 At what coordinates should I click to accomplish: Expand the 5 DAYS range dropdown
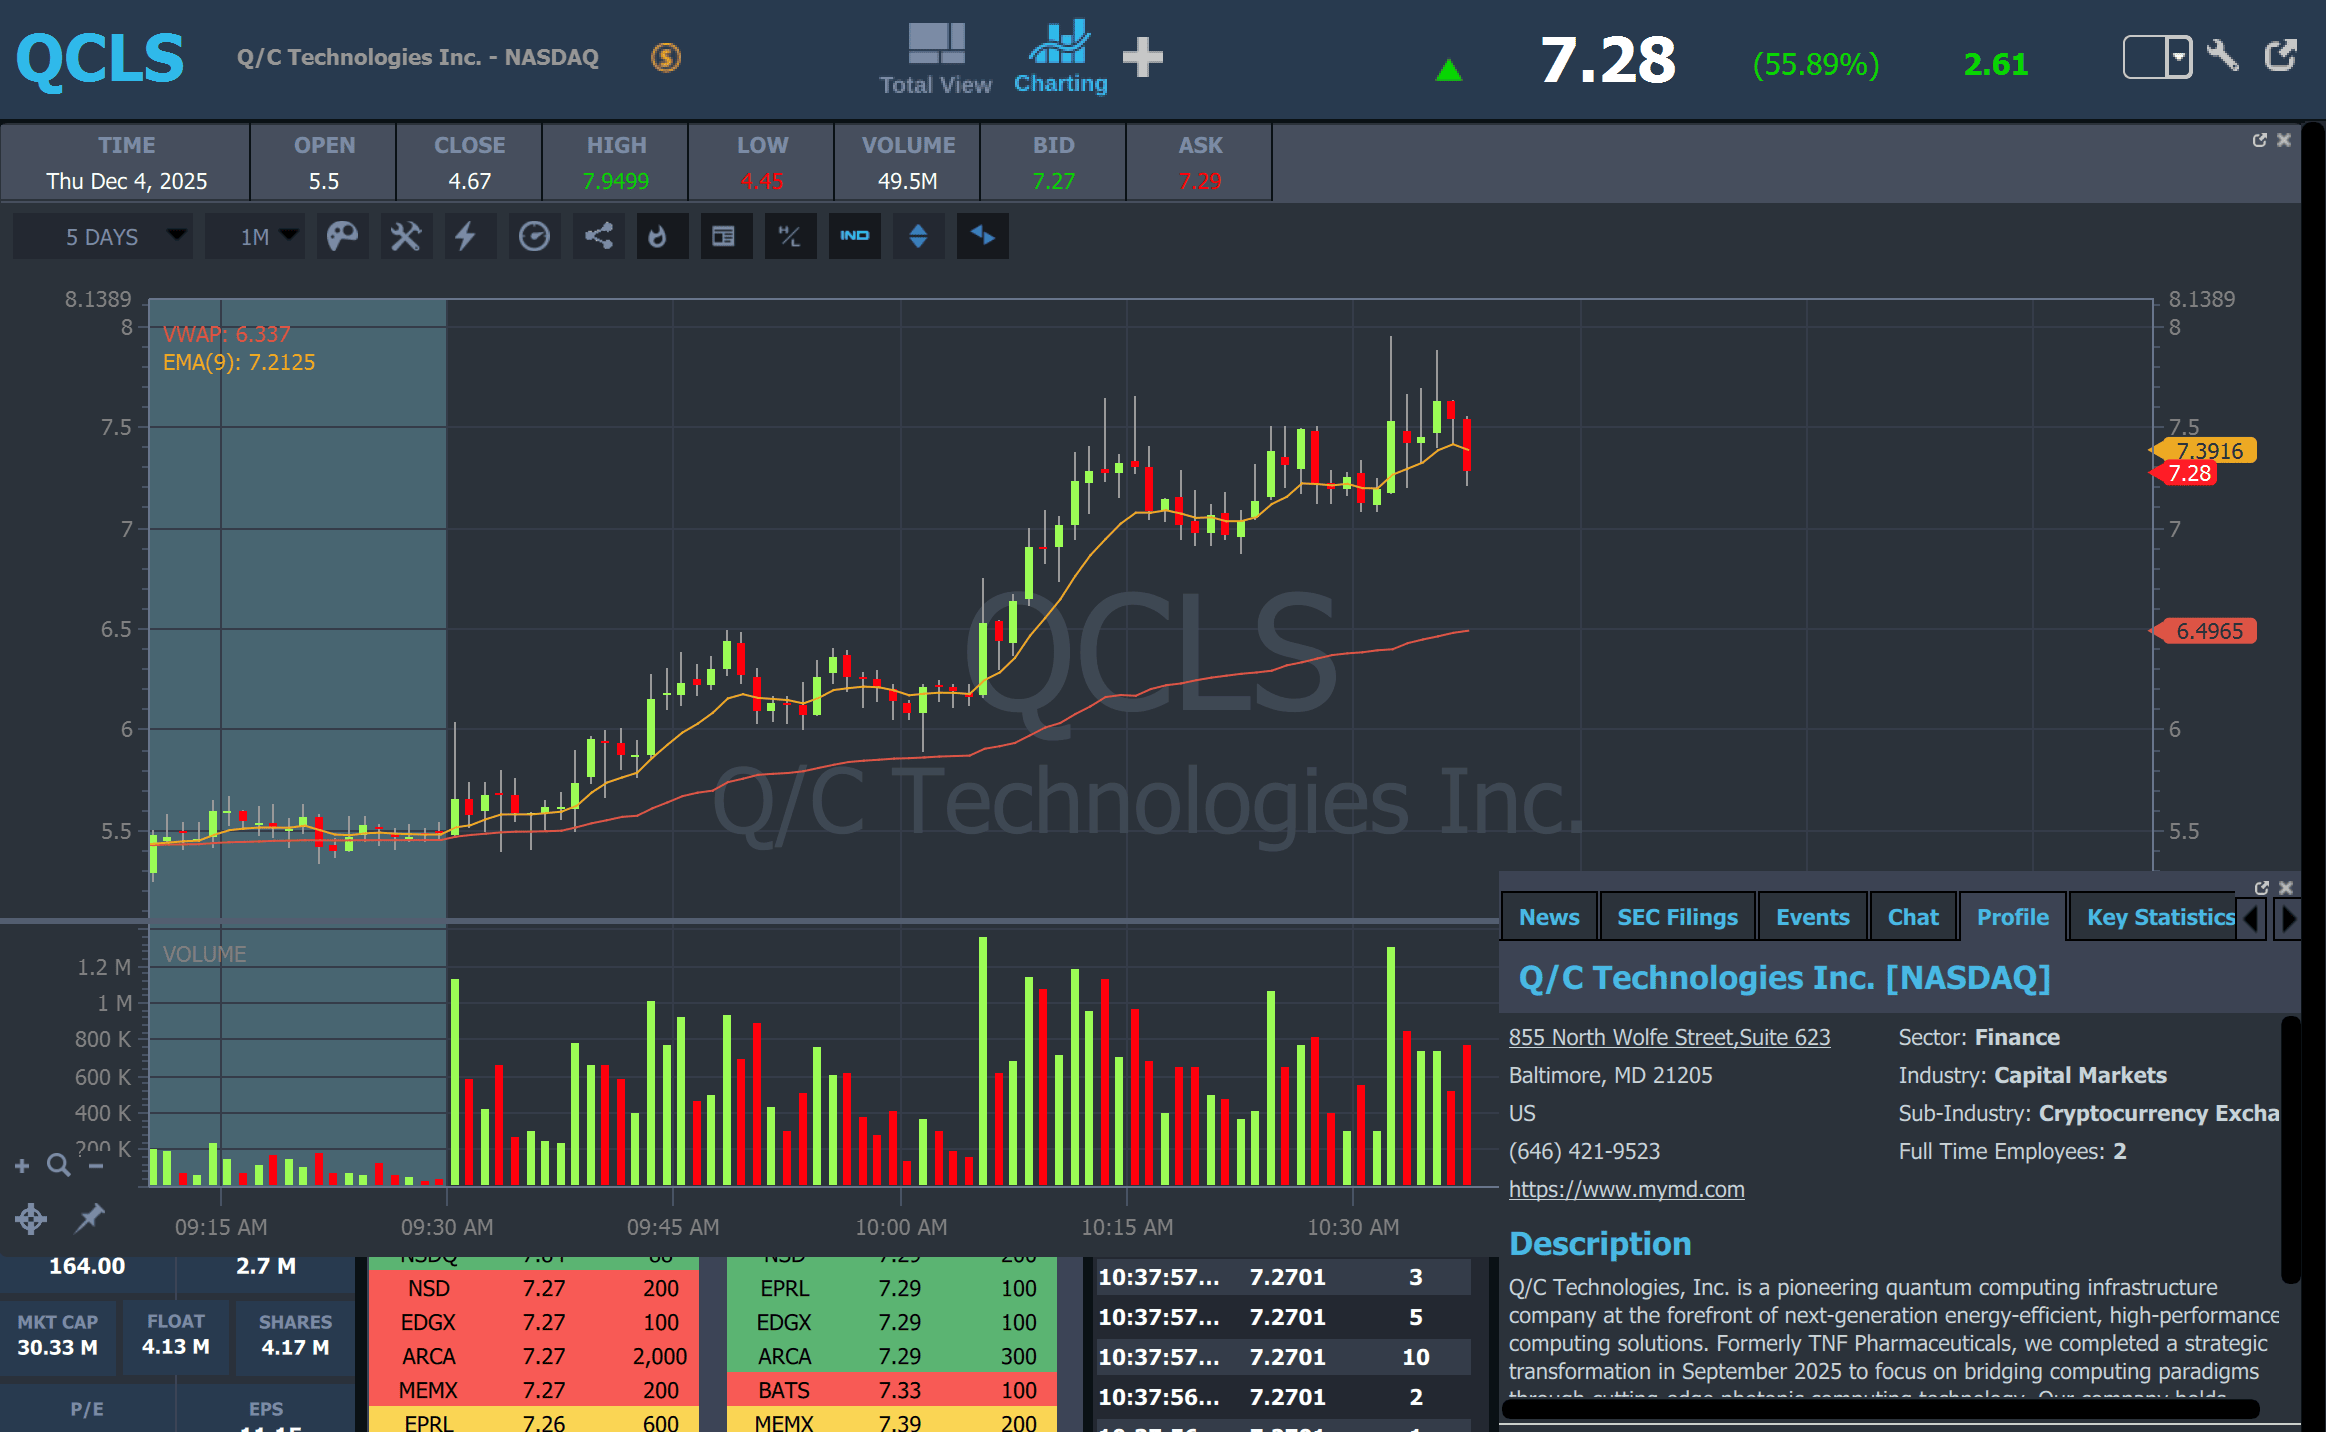tap(102, 237)
